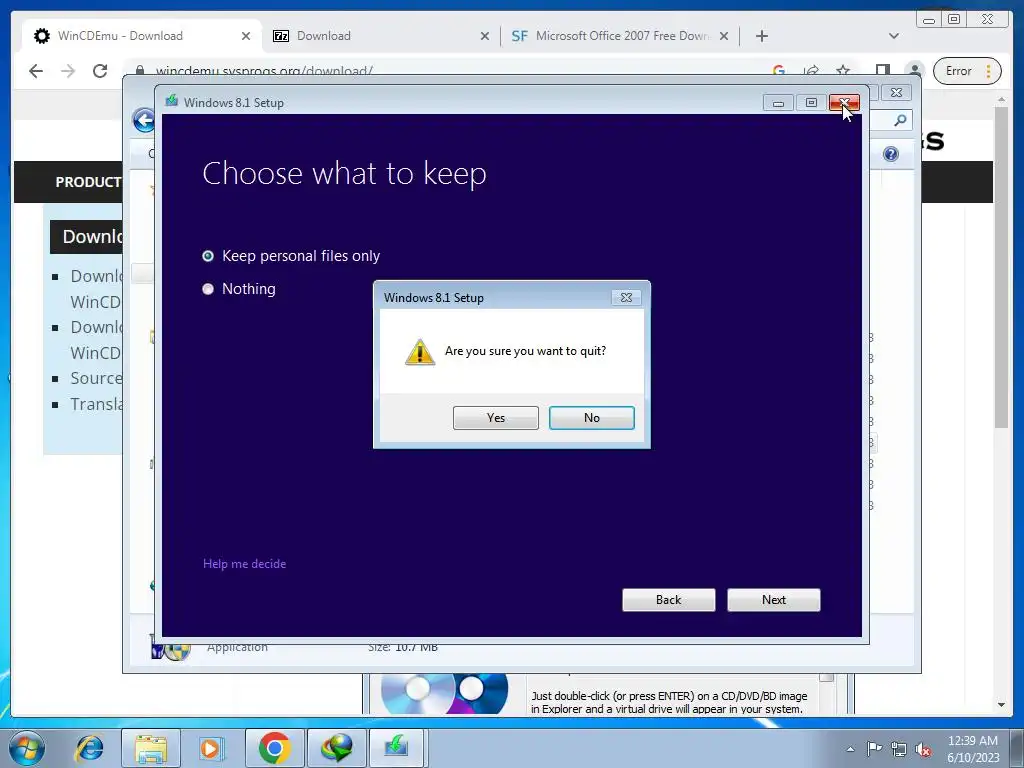Confirm quitting setup with Yes
This screenshot has width=1024, height=768.
(496, 418)
